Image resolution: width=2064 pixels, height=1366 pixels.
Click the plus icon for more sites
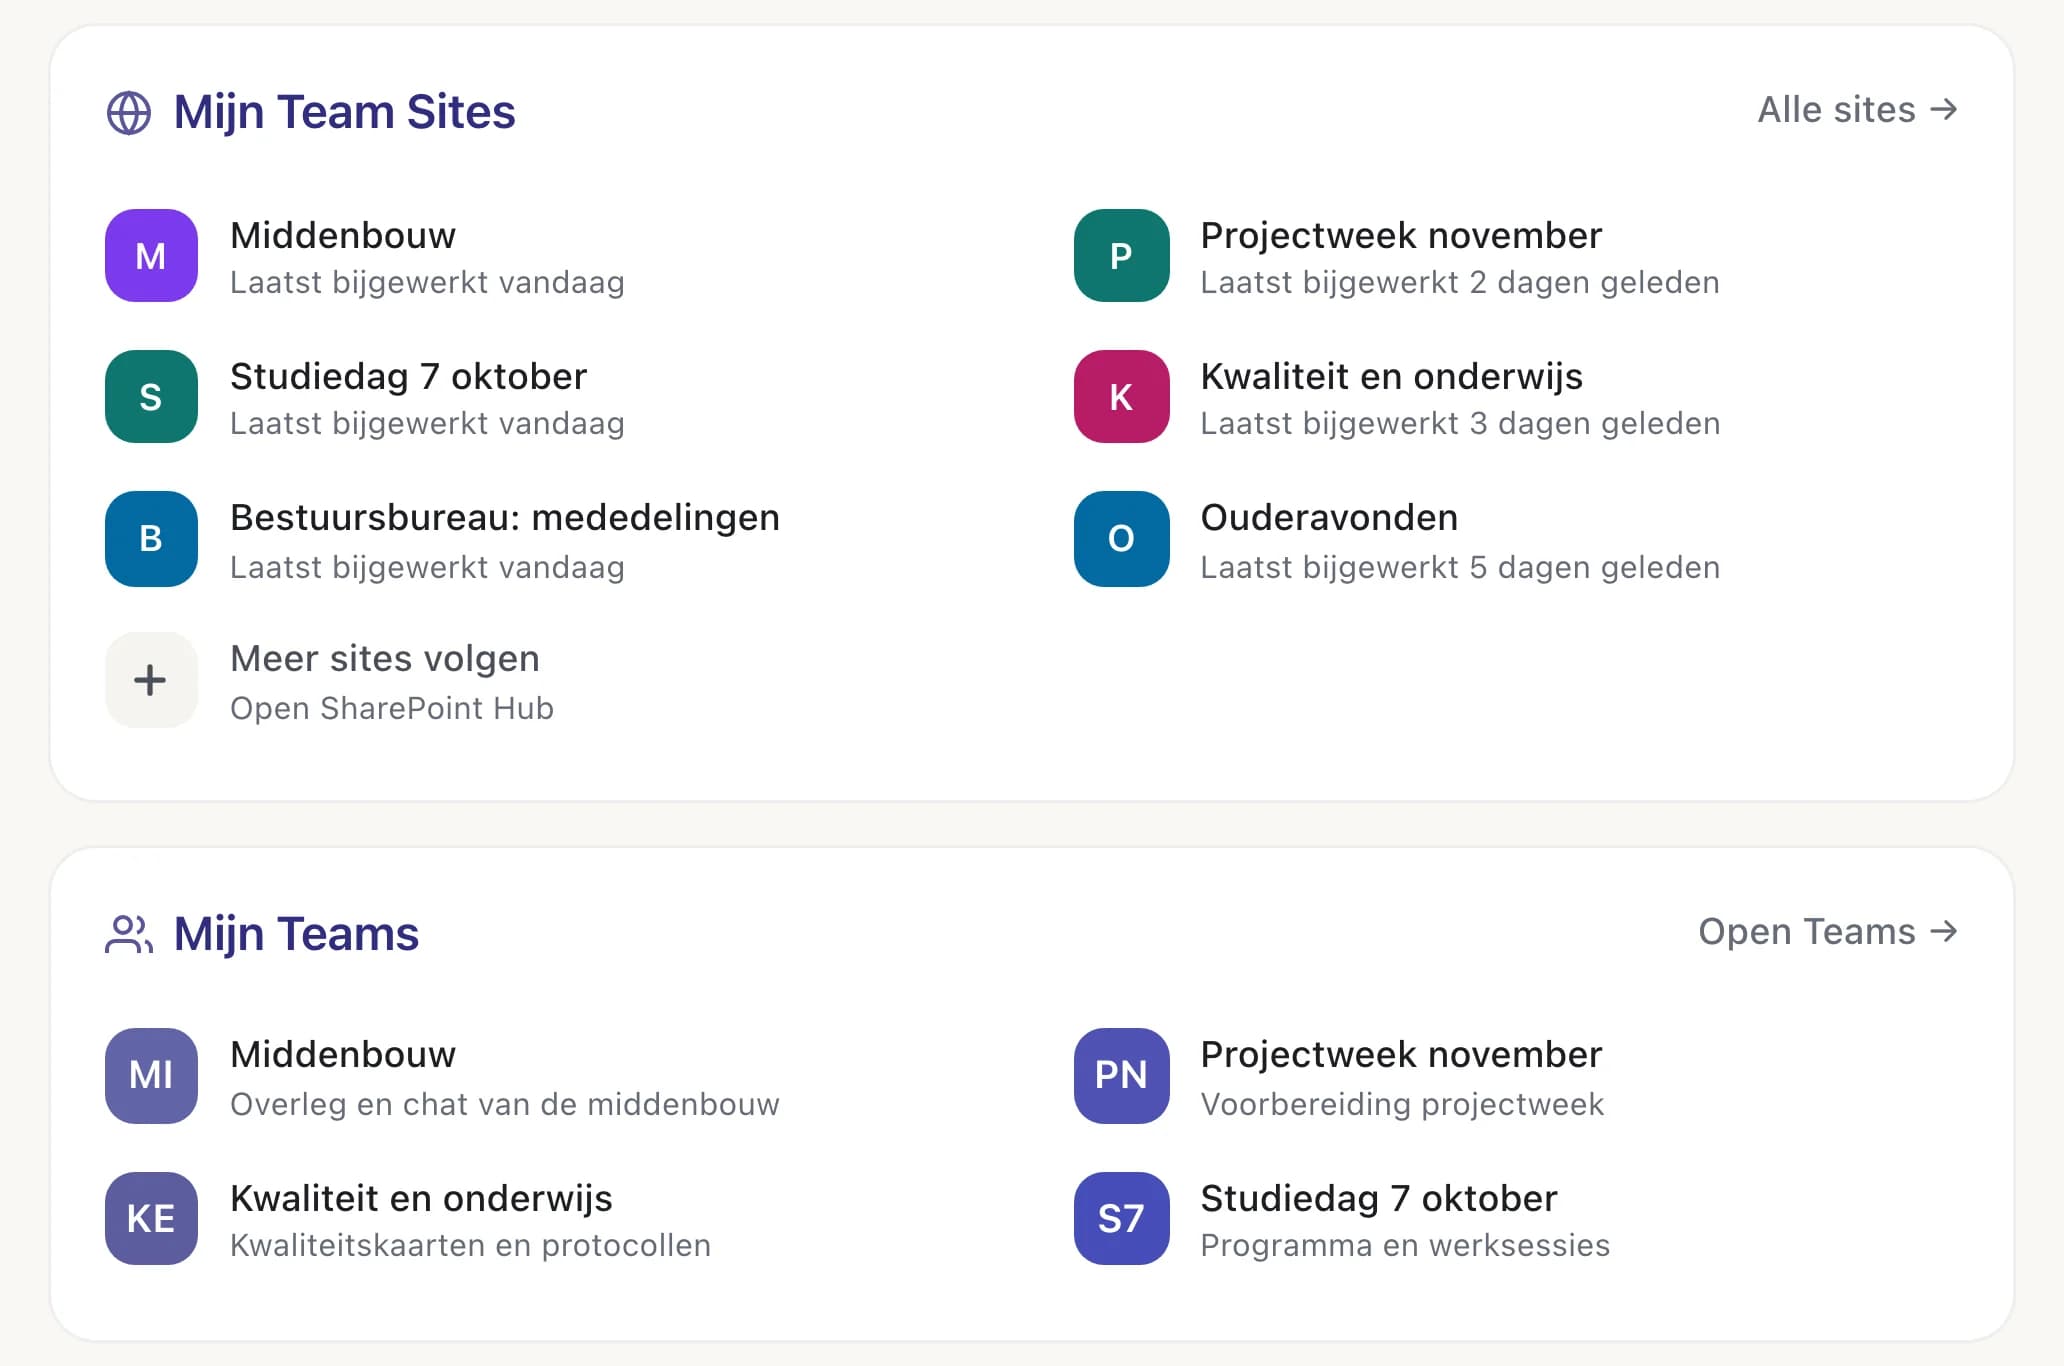point(151,680)
